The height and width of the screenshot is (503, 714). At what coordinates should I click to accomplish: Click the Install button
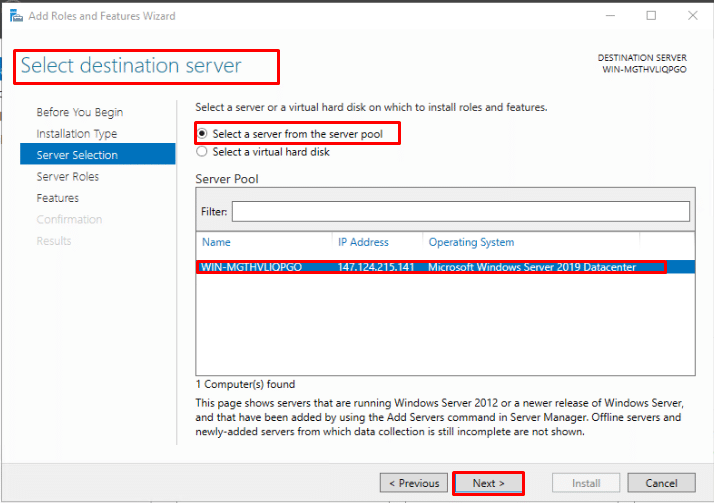(586, 483)
